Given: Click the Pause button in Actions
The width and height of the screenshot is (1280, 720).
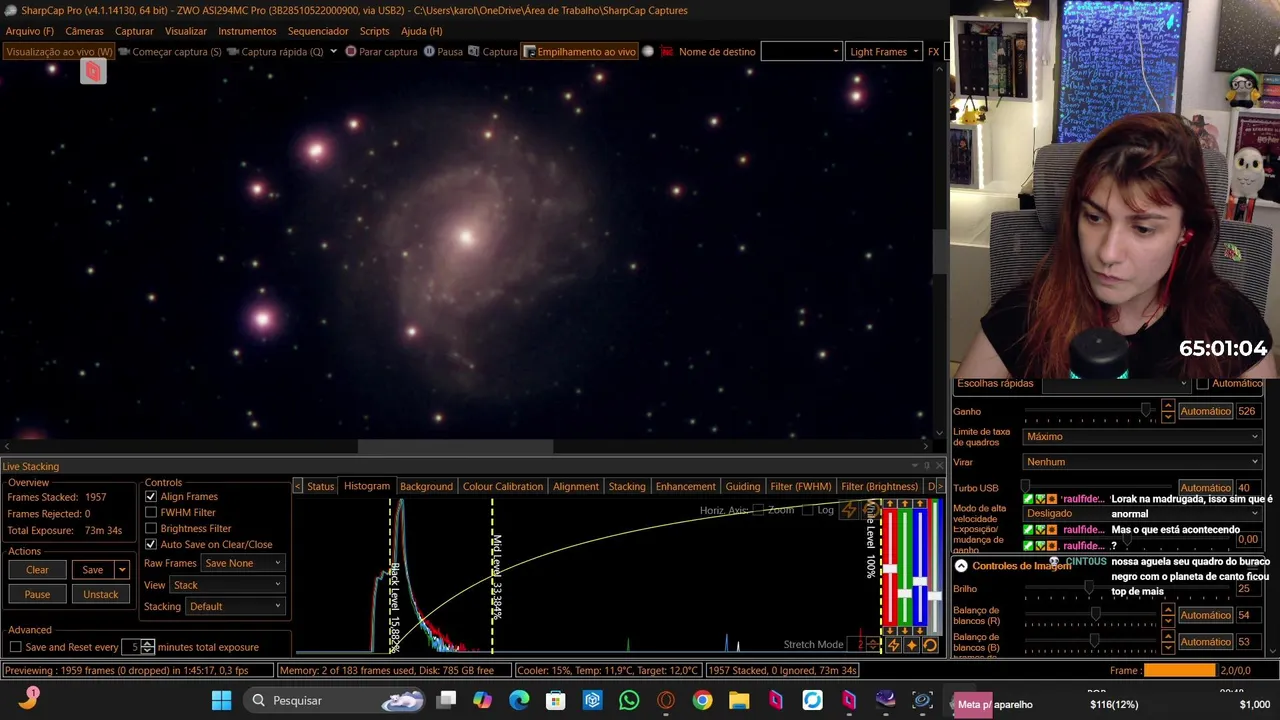Looking at the screenshot, I should pyautogui.click(x=37, y=594).
